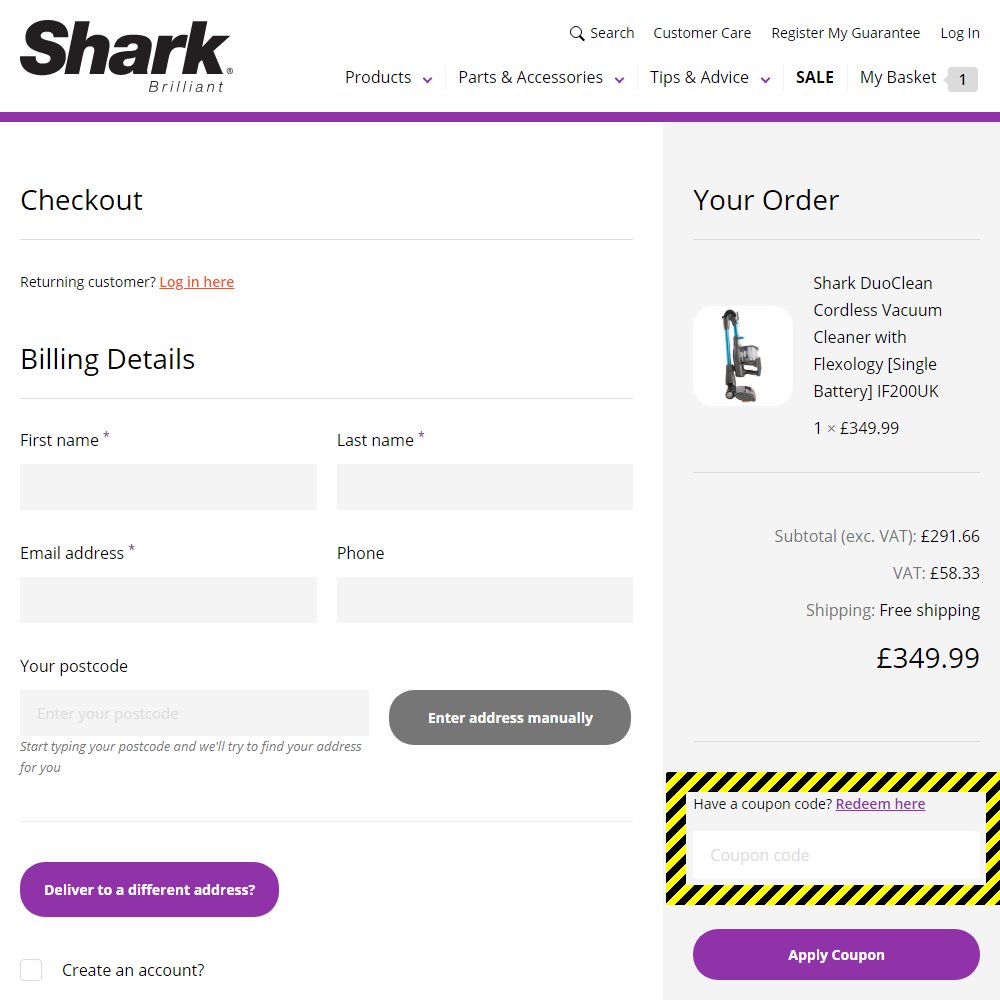The width and height of the screenshot is (1000, 1000).
Task: Expand the Products menu chevron
Action: coord(428,78)
